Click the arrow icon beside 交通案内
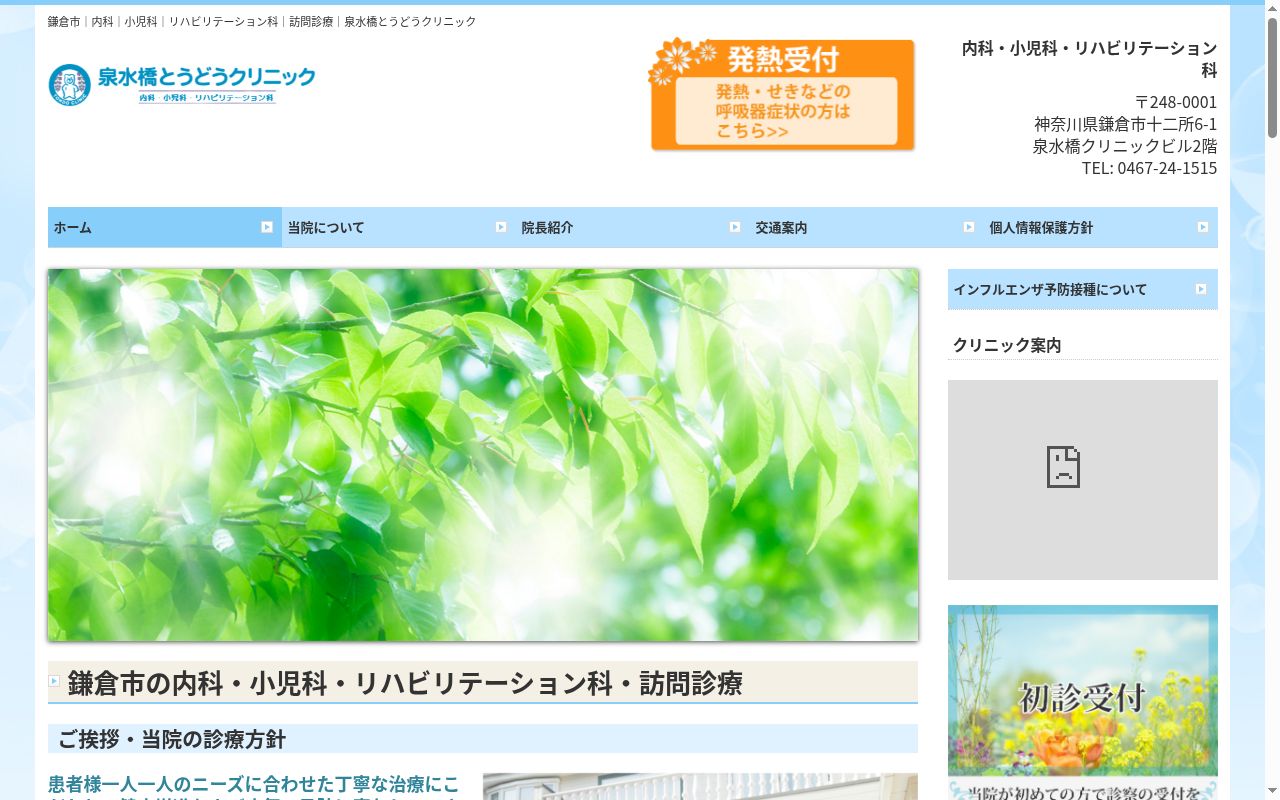The height and width of the screenshot is (800, 1280). (969, 227)
